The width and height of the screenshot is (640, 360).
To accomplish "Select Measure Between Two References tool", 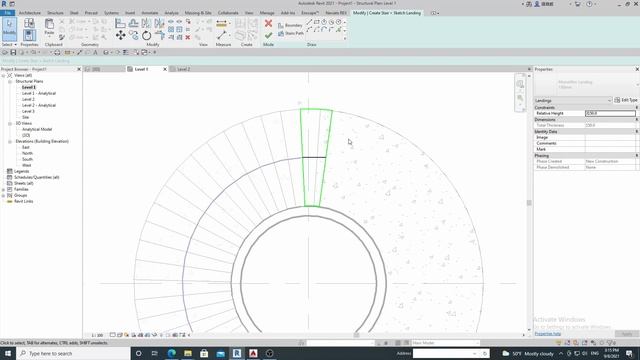I will click(222, 36).
